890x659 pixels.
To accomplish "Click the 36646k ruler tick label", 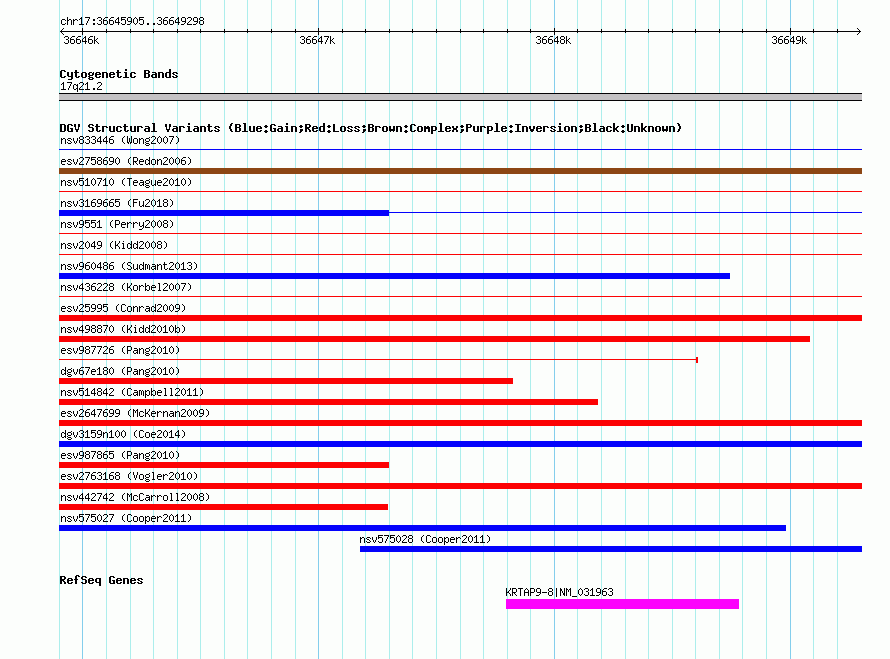I will (81, 40).
